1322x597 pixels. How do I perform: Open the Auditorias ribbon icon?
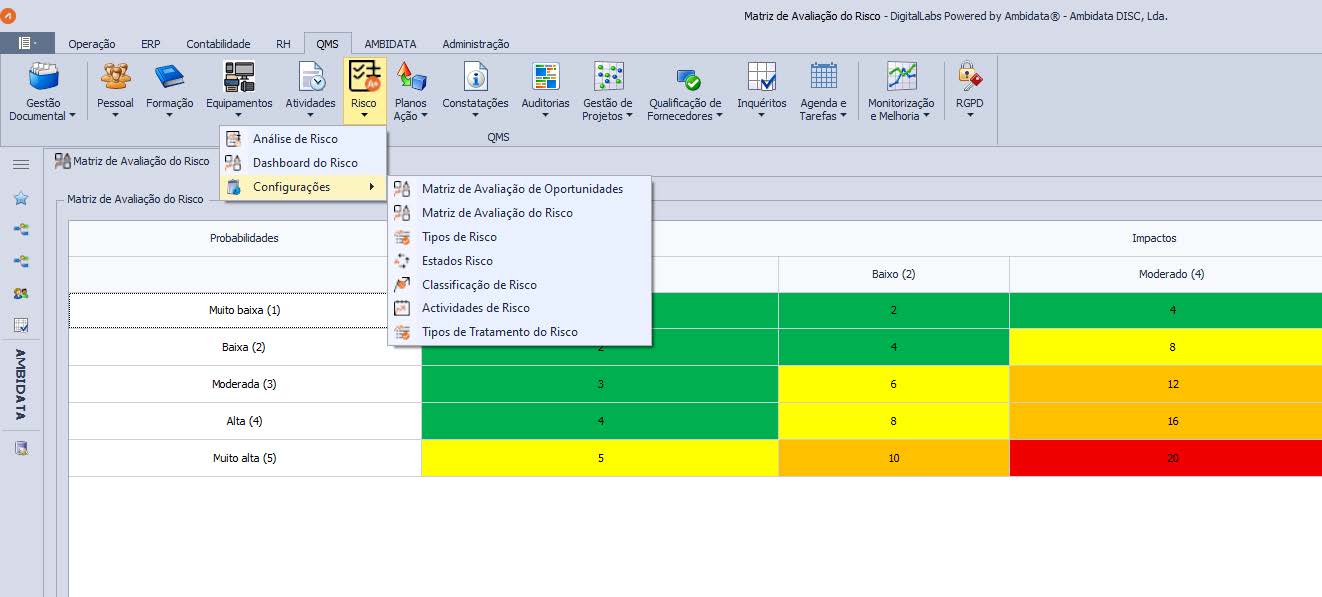click(x=545, y=76)
